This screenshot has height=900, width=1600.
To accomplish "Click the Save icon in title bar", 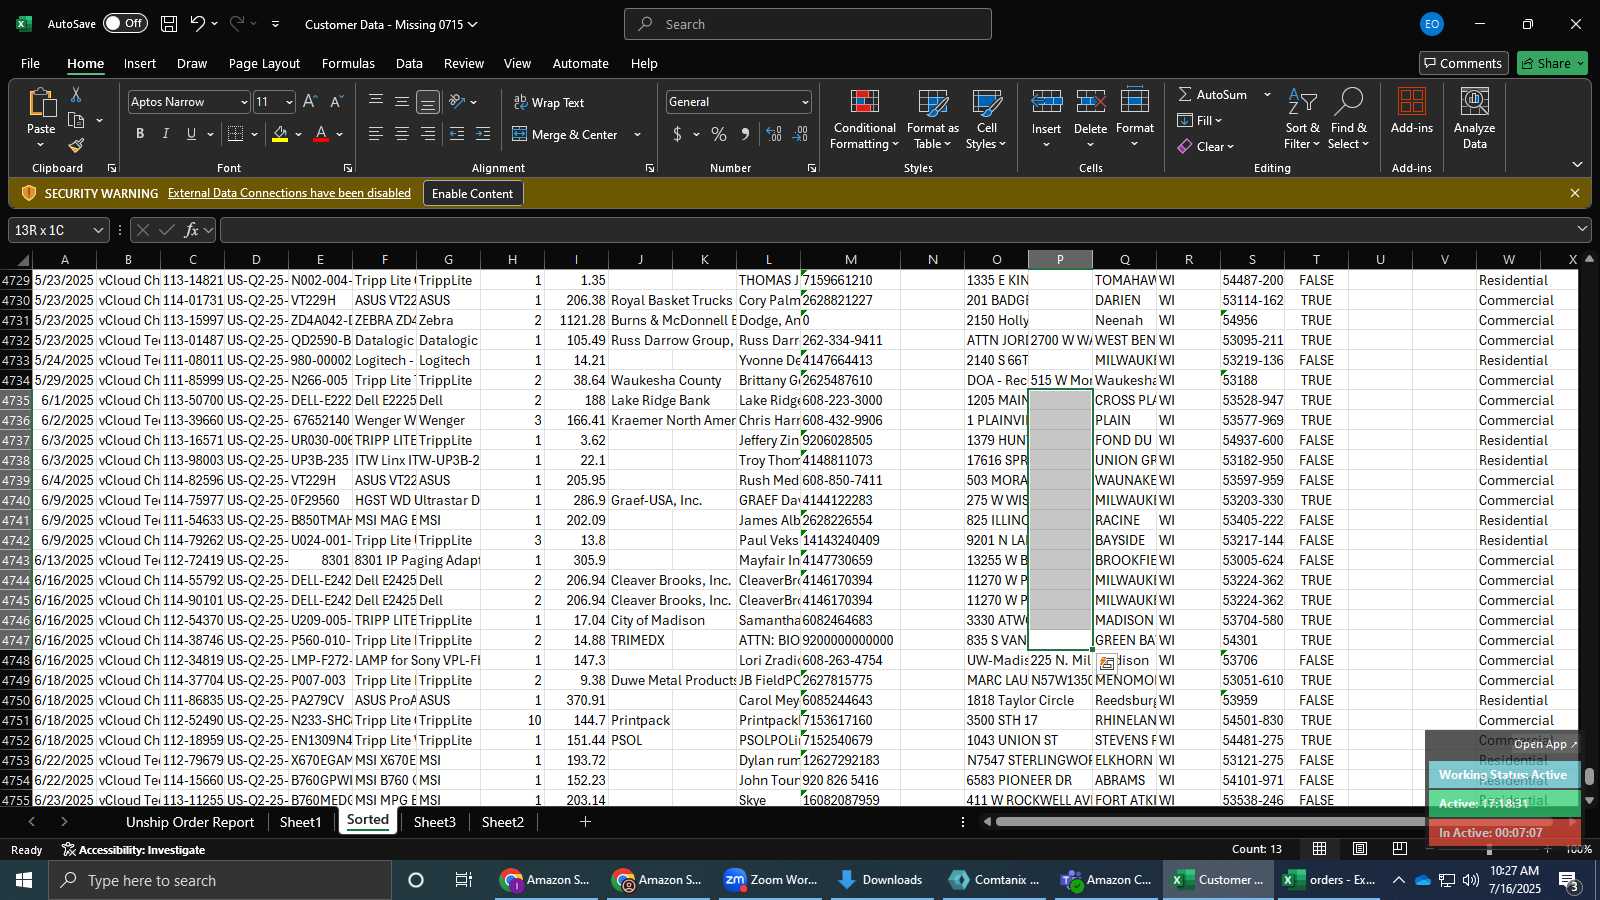I will click(169, 24).
